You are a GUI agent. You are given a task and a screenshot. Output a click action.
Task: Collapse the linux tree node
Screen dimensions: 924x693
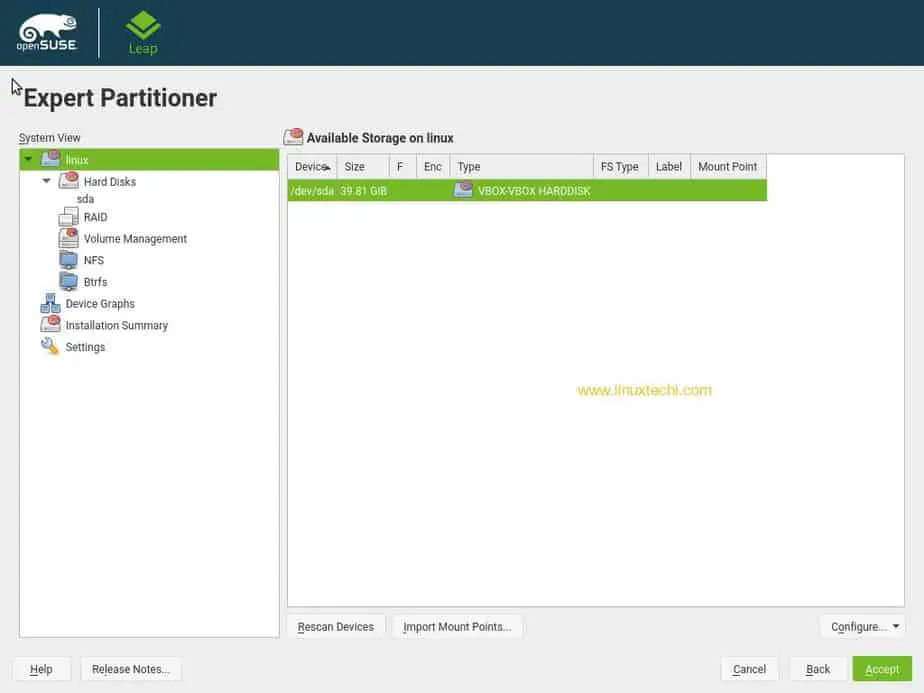click(x=28, y=159)
